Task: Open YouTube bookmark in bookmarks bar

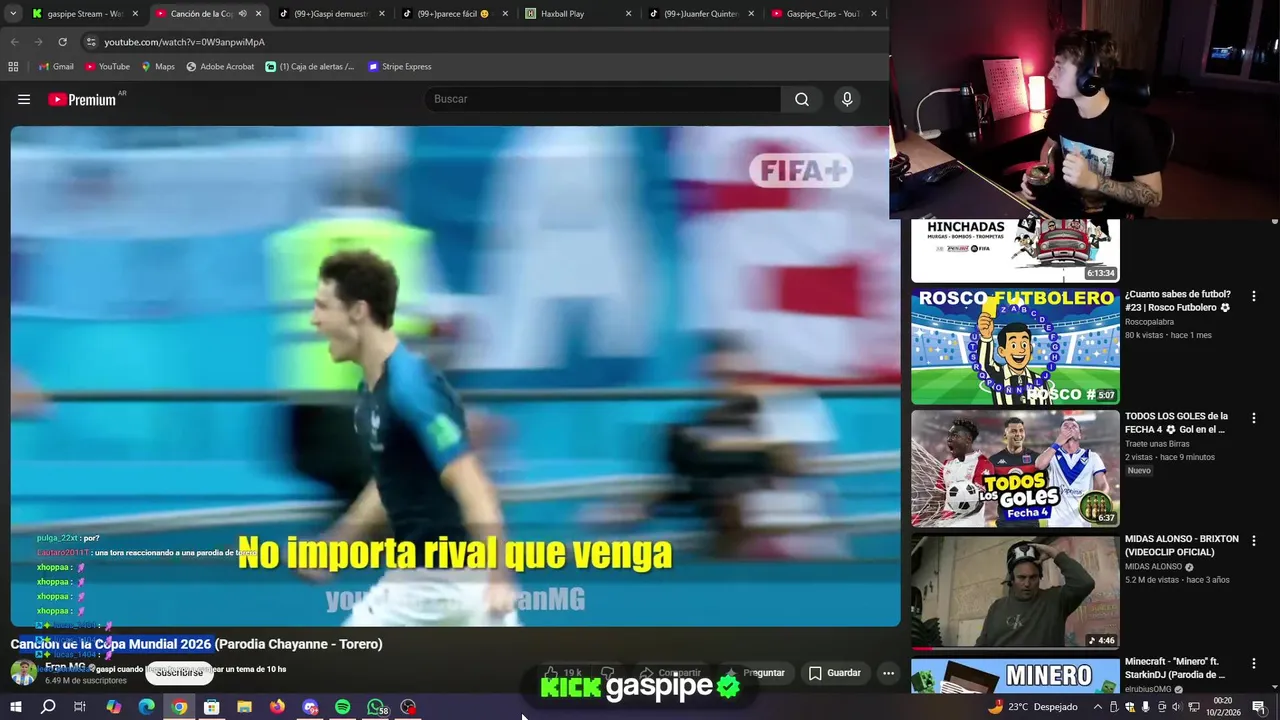Action: pos(107,67)
